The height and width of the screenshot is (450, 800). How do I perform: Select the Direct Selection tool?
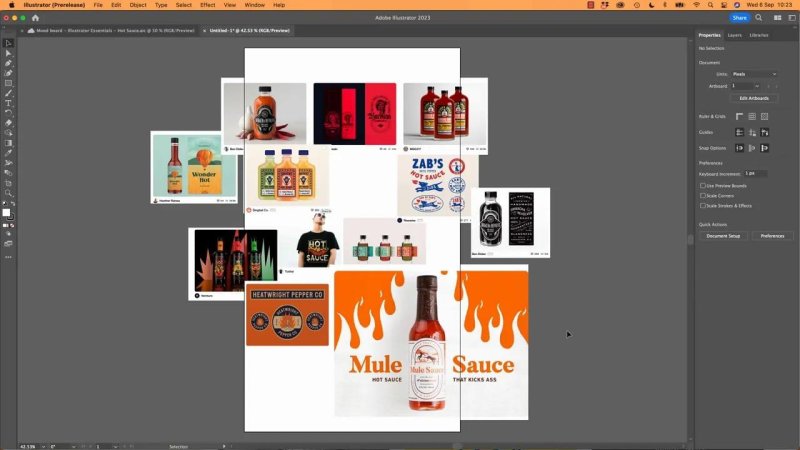[x=8, y=53]
